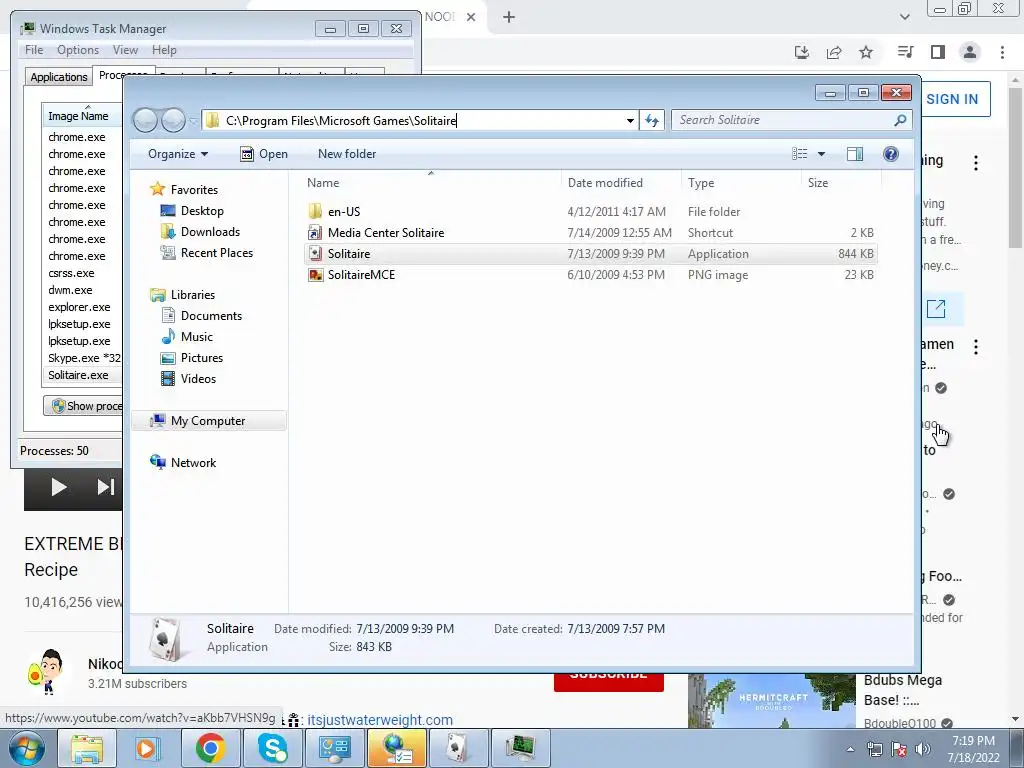
Task: Click Skype icon on the taskbar
Action: [x=273, y=748]
